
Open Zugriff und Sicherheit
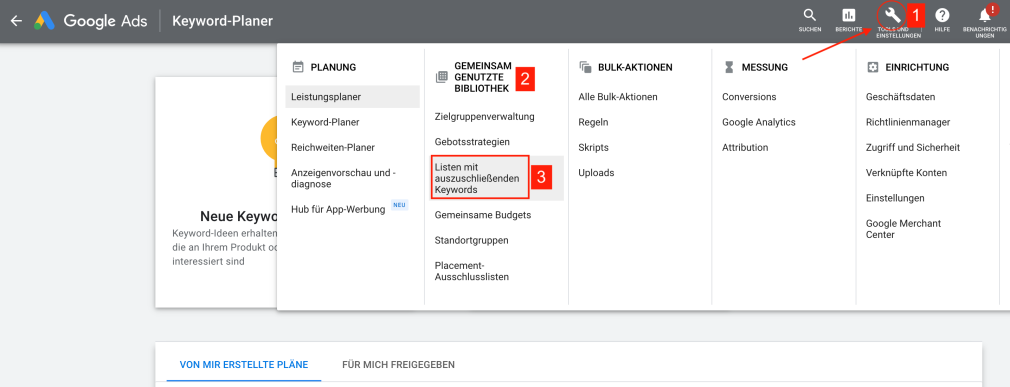pyautogui.click(x=913, y=147)
